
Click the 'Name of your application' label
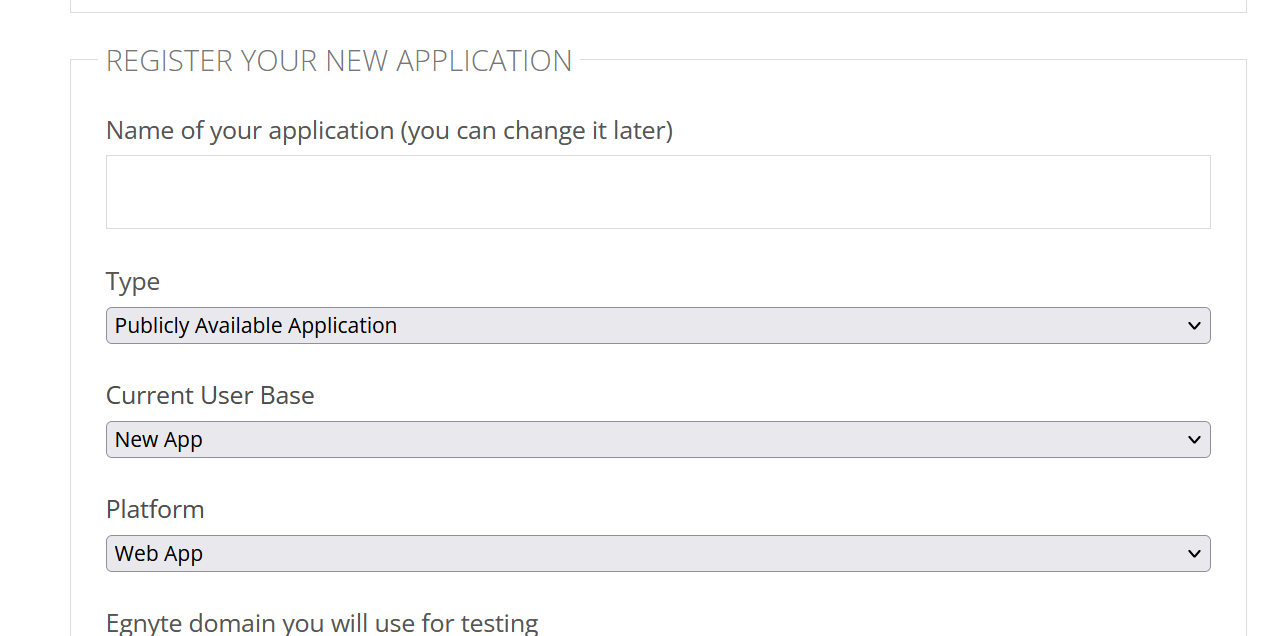tap(389, 131)
